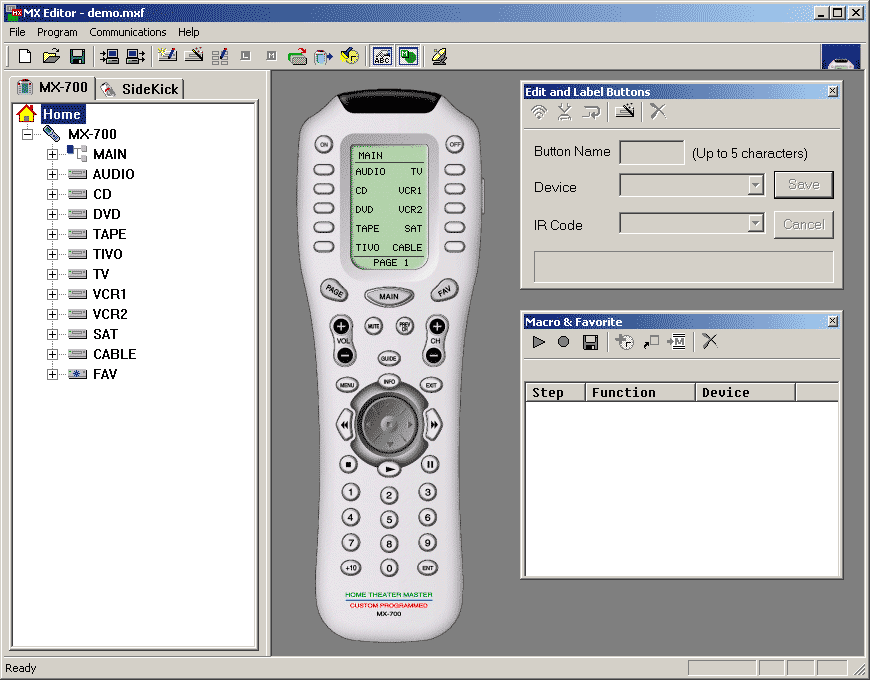Click the add delay clock icon in Macro
The image size is (870, 680).
625,342
